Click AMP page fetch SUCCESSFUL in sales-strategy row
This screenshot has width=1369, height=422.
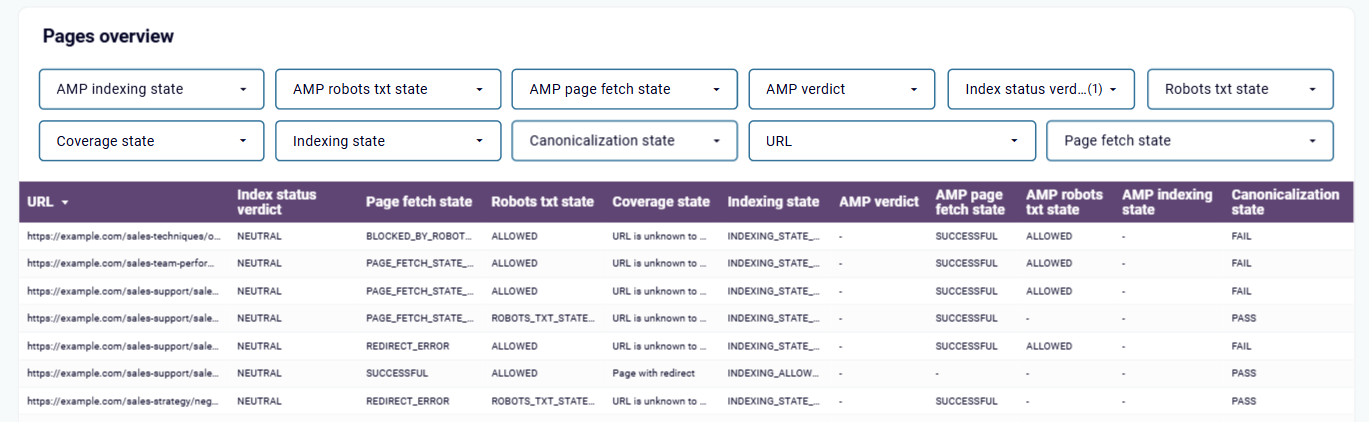tap(966, 401)
